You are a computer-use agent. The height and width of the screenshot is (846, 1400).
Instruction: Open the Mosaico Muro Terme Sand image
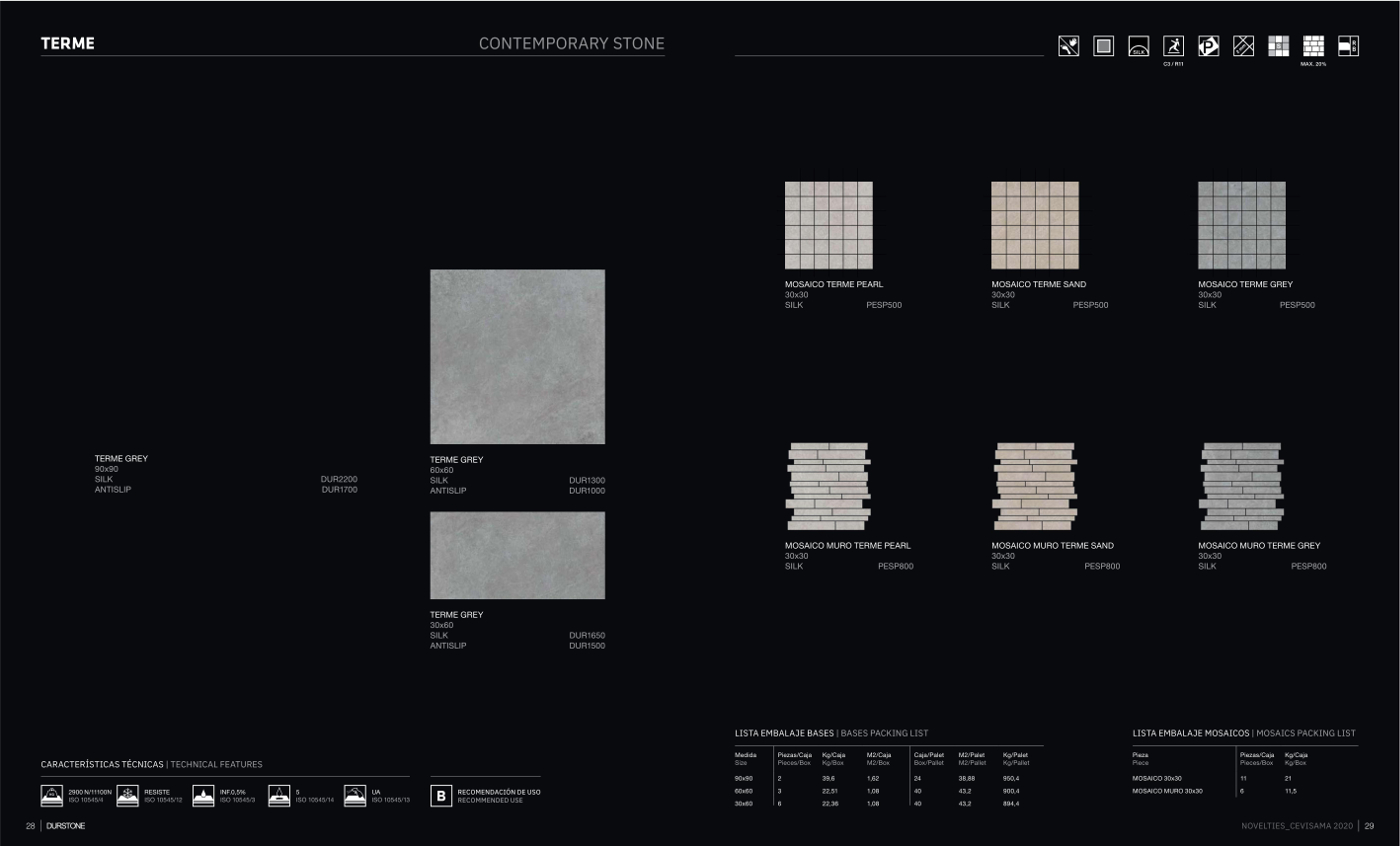pyautogui.click(x=1035, y=486)
